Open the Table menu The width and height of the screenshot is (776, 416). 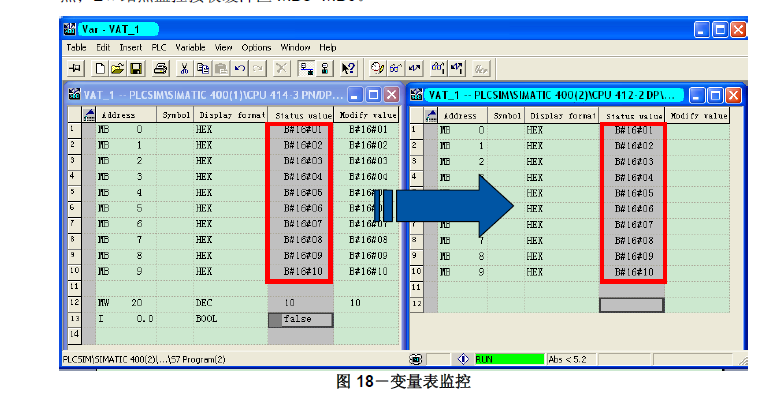(76, 47)
